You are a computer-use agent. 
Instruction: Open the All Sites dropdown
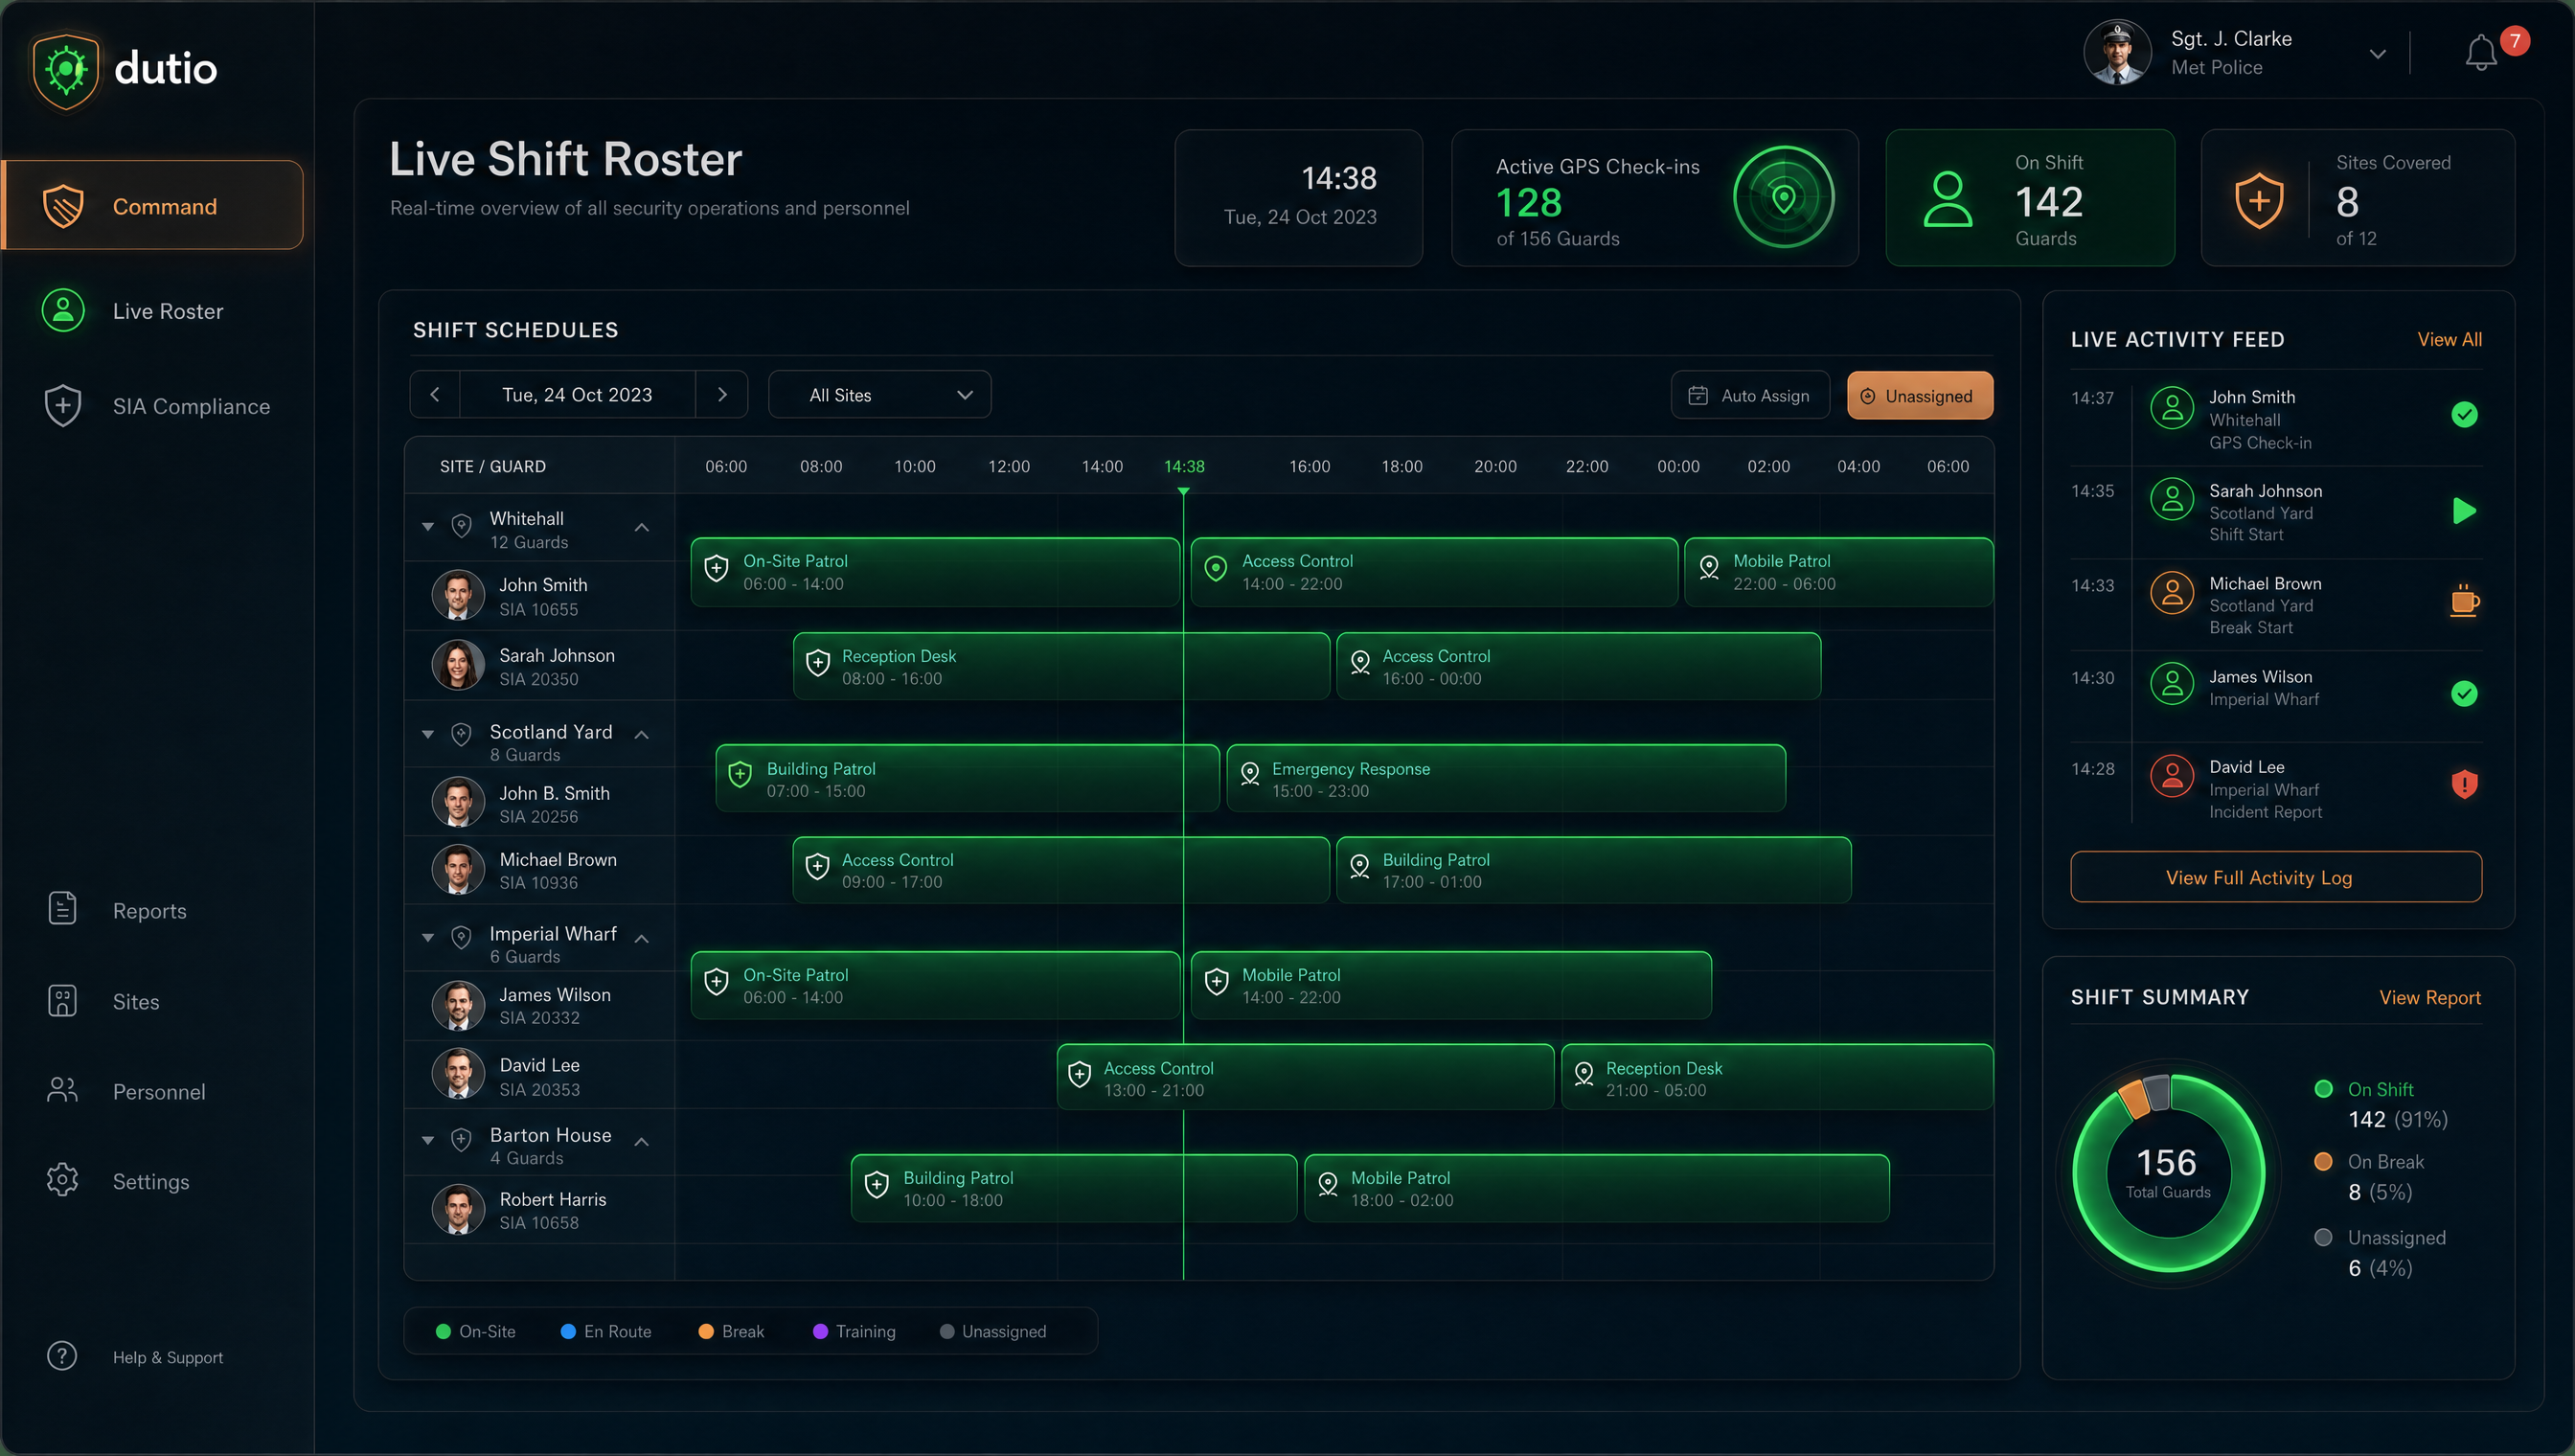coord(879,395)
